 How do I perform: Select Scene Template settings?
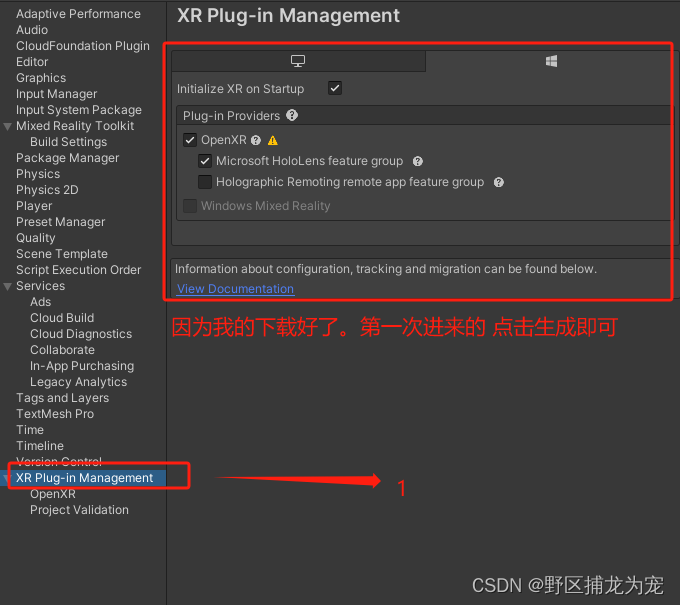62,254
